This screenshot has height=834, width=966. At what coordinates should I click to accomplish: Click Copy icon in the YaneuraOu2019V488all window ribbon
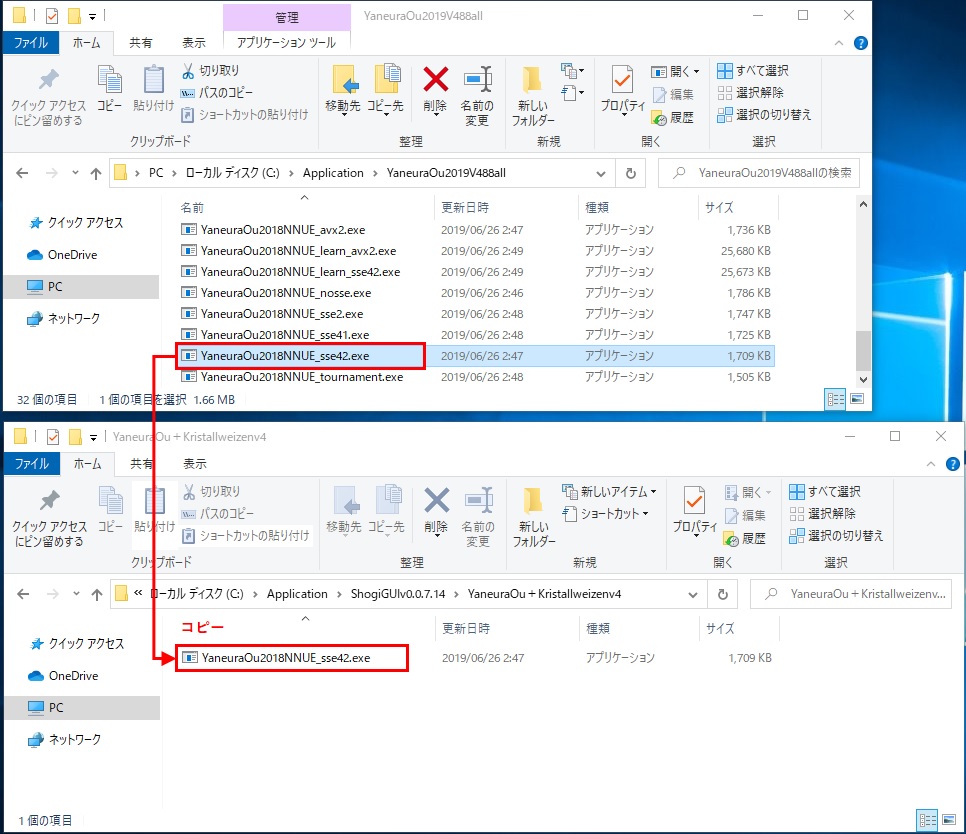tap(110, 90)
